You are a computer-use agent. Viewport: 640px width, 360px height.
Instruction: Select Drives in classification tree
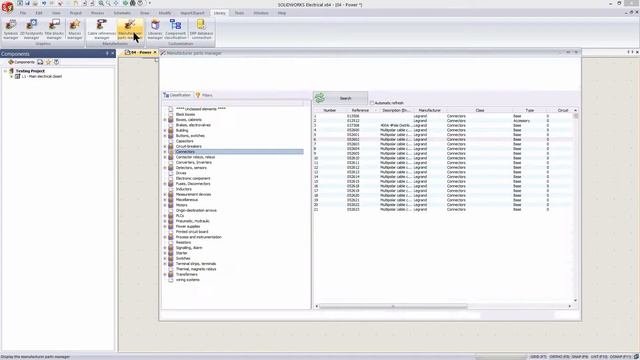point(181,173)
